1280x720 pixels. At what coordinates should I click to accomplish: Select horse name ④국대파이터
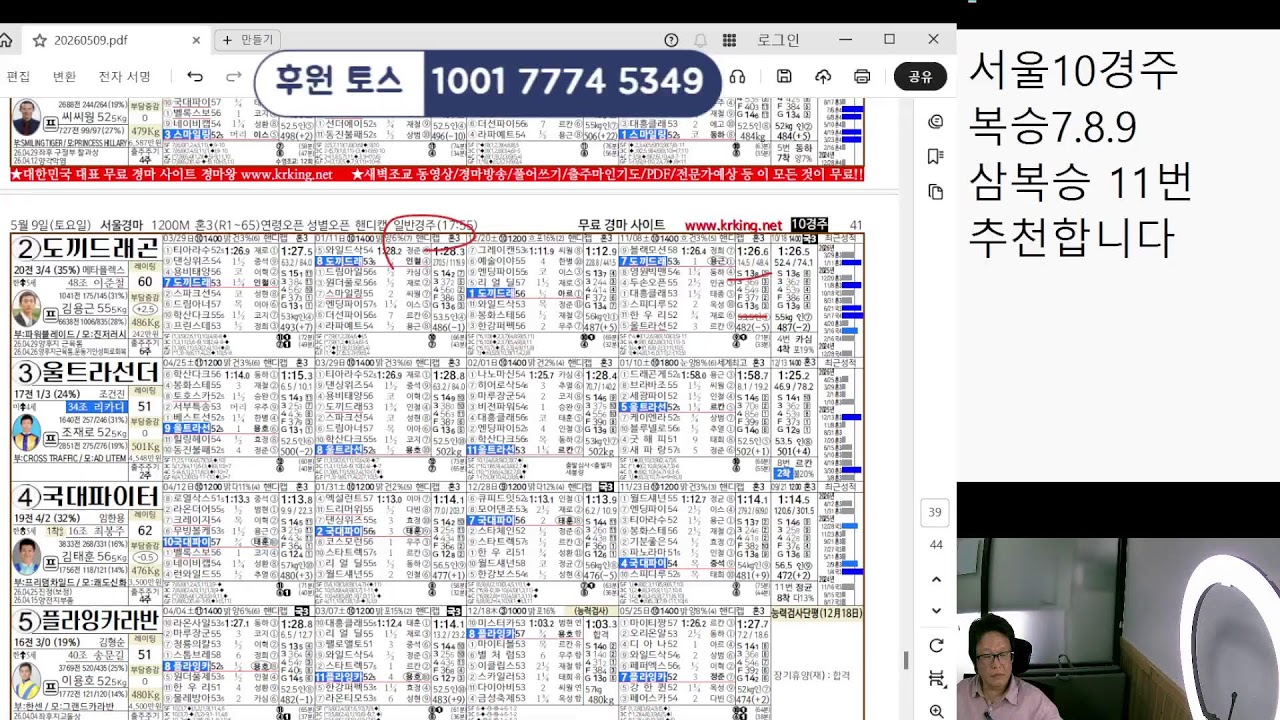pyautogui.click(x=86, y=497)
